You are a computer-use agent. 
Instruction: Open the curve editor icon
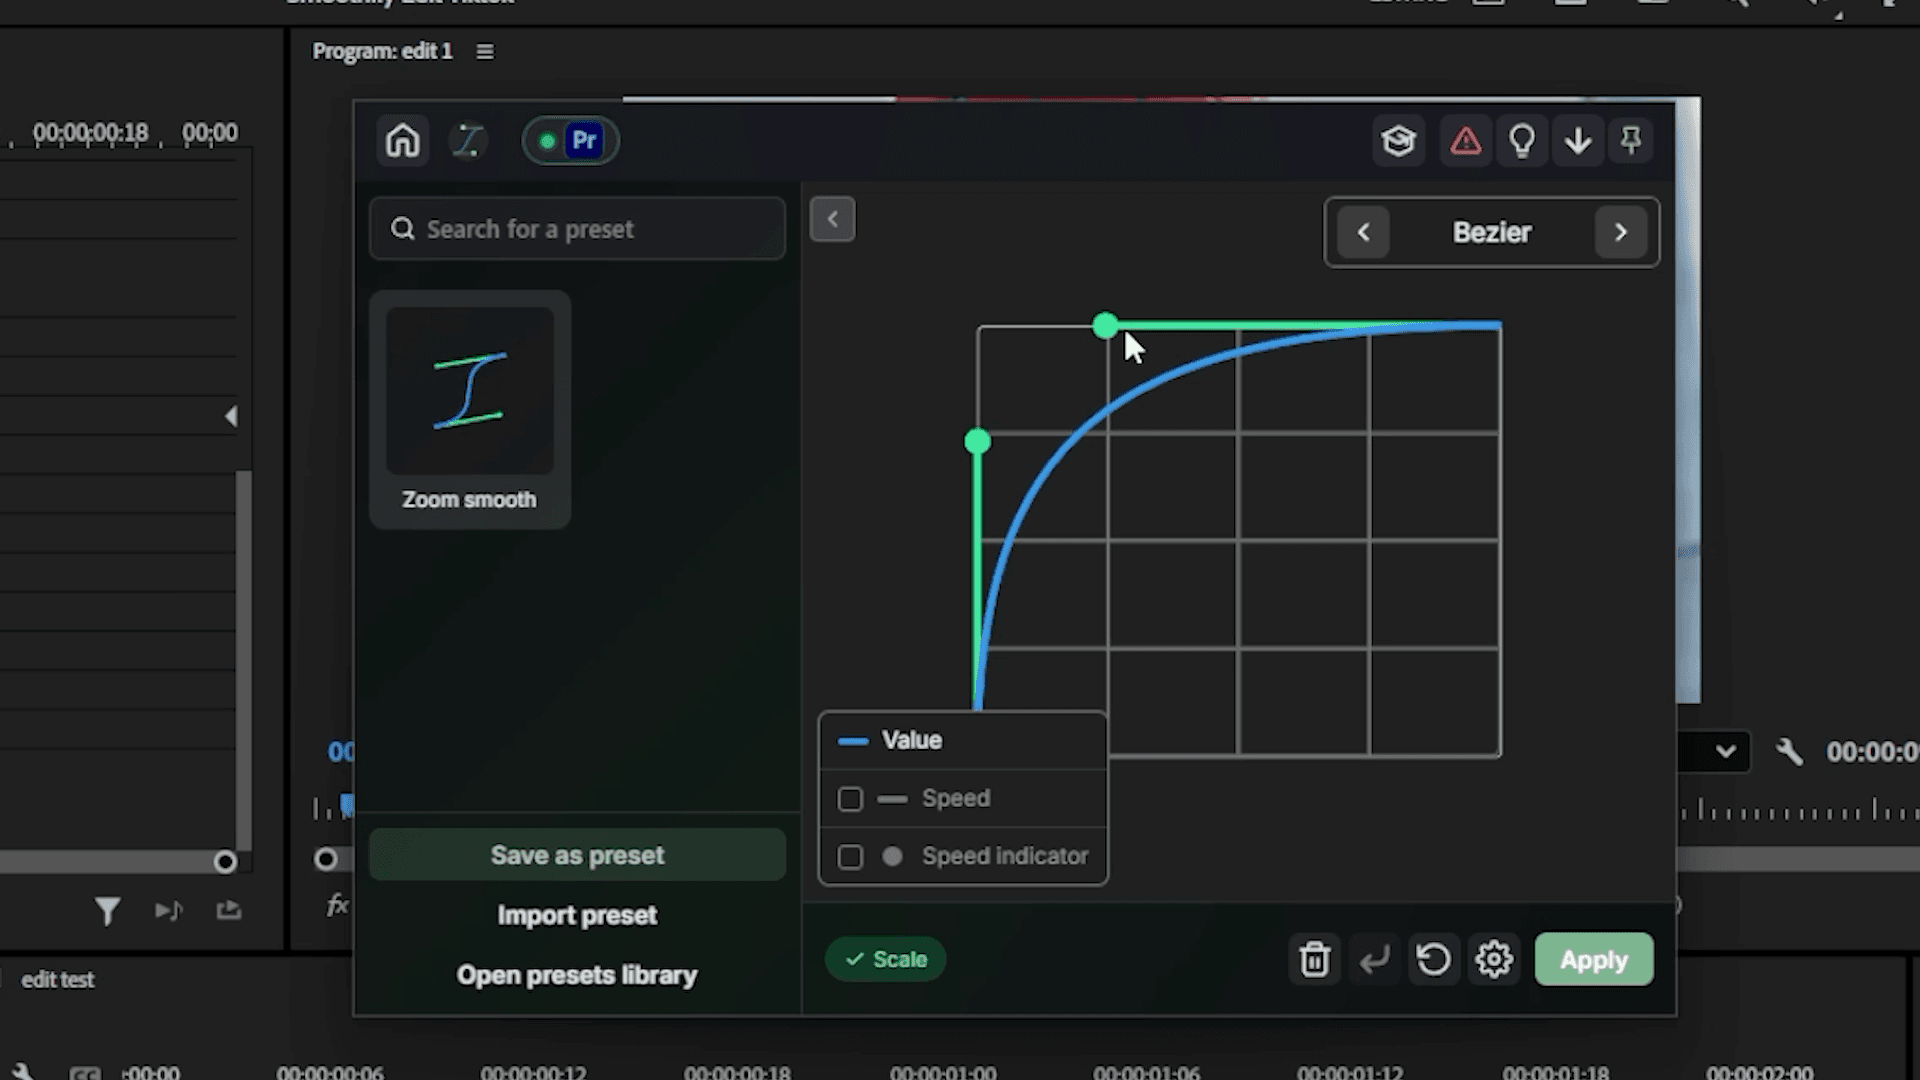pyautogui.click(x=468, y=141)
